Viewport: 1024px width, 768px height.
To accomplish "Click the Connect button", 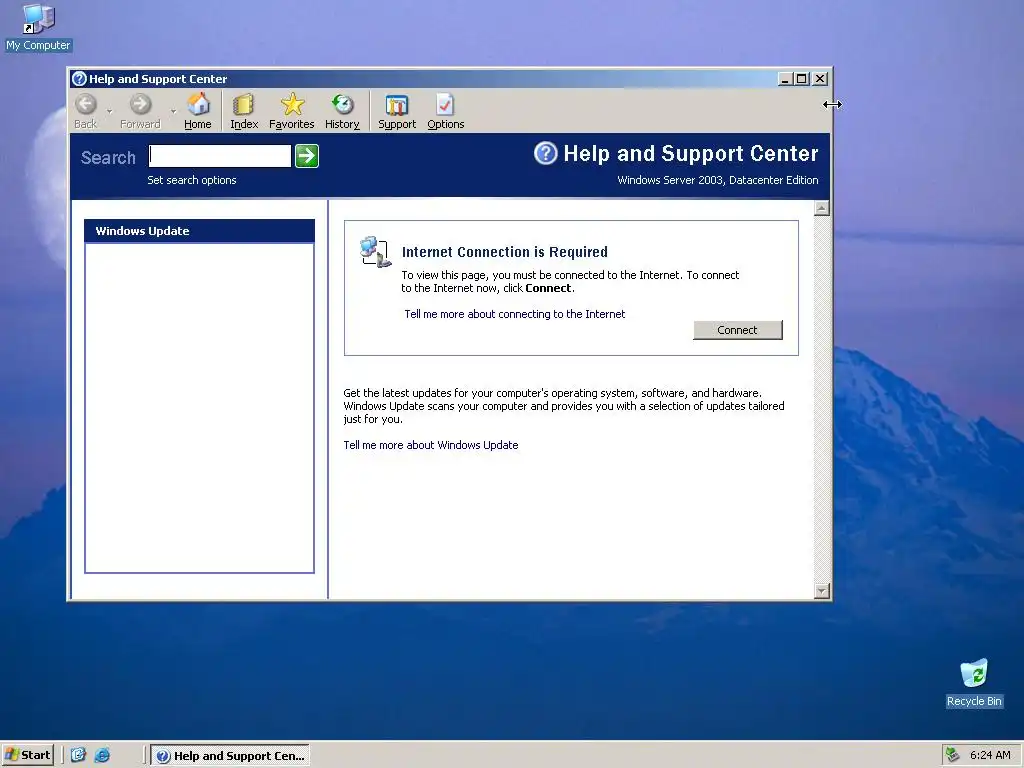I will coord(737,330).
